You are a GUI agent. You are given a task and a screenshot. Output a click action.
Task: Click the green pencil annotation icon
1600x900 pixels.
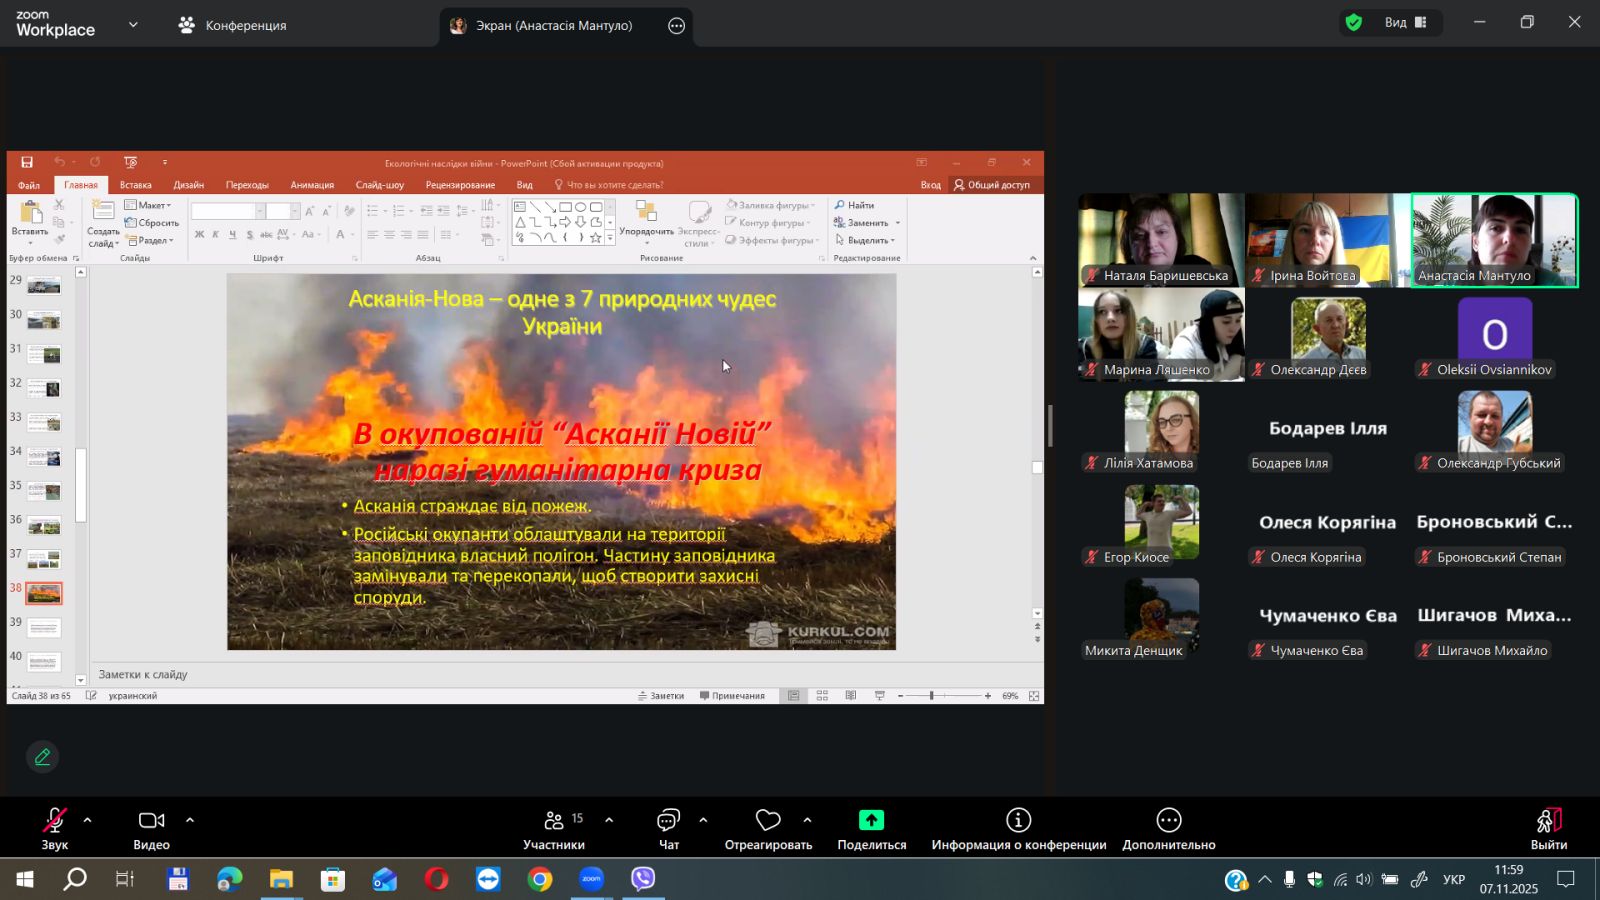42,757
